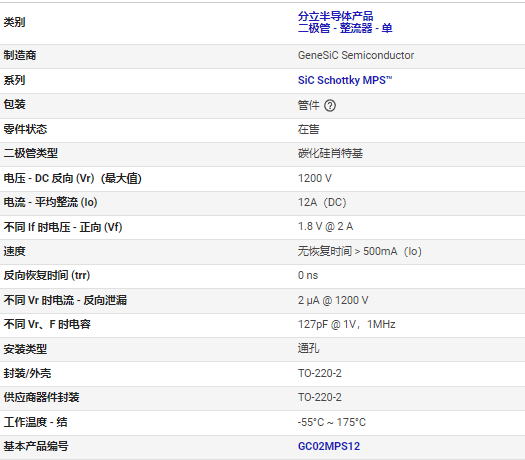This screenshot has height=460, width=525.
Task: Click the 供应商器件封装 row label
Action: point(42,397)
